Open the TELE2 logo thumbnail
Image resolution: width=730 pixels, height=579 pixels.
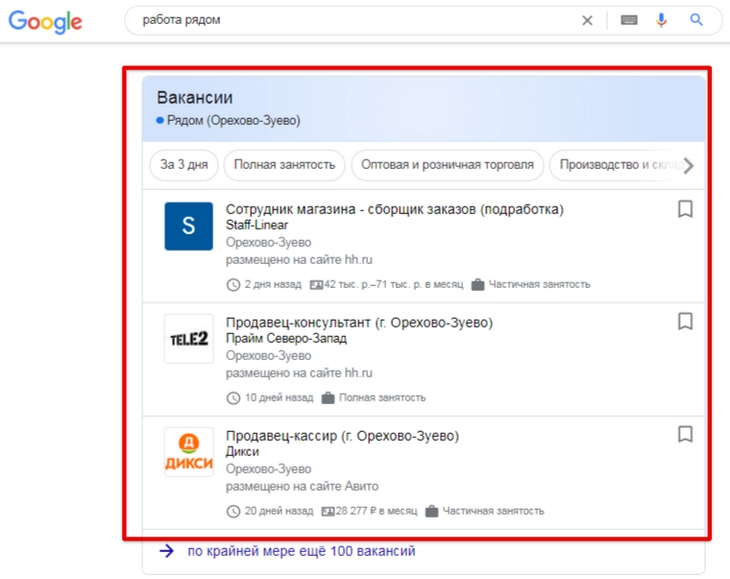pos(189,339)
